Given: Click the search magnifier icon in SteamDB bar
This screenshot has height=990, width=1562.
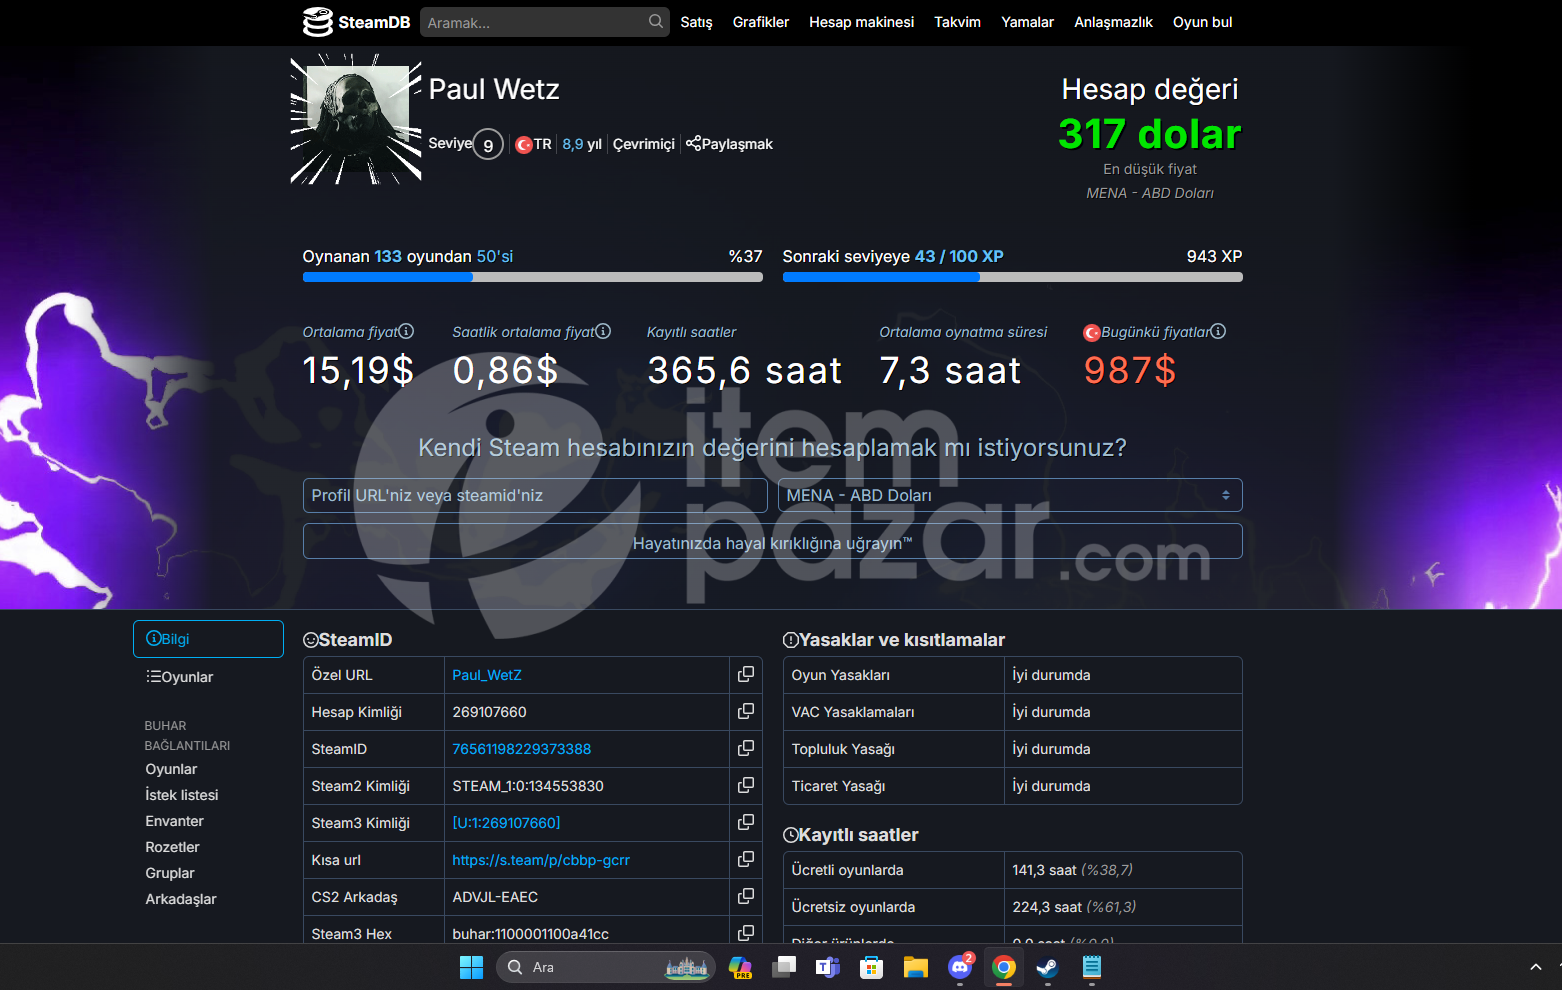Looking at the screenshot, I should [x=655, y=21].
